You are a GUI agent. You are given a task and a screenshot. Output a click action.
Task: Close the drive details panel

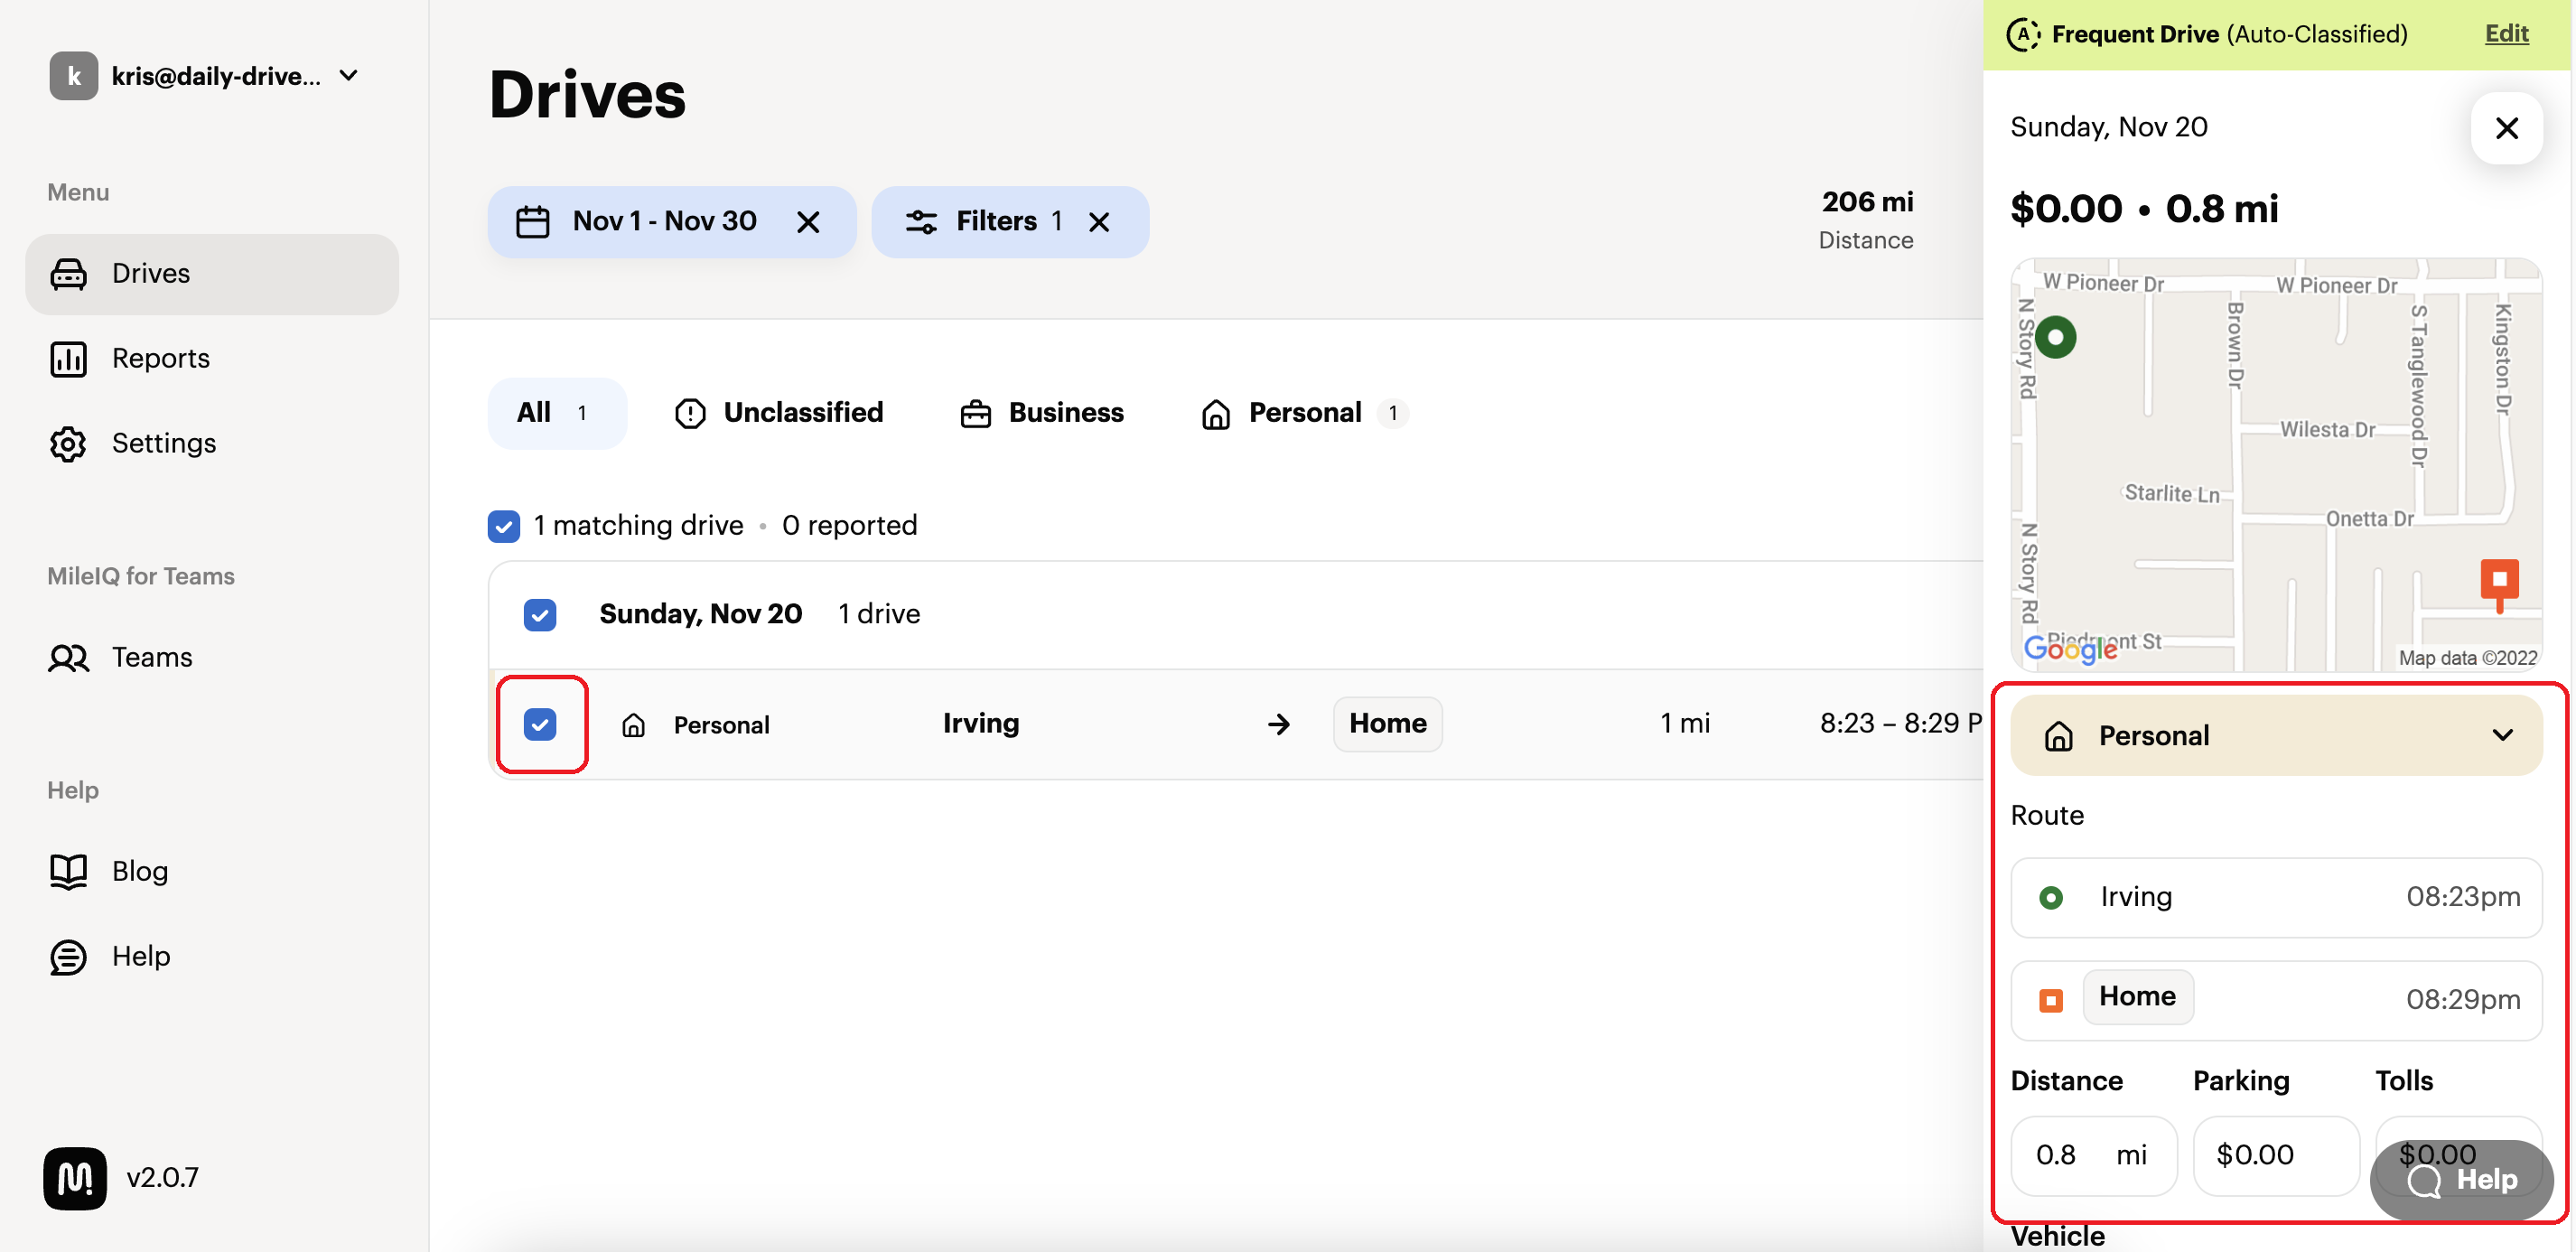2506,128
